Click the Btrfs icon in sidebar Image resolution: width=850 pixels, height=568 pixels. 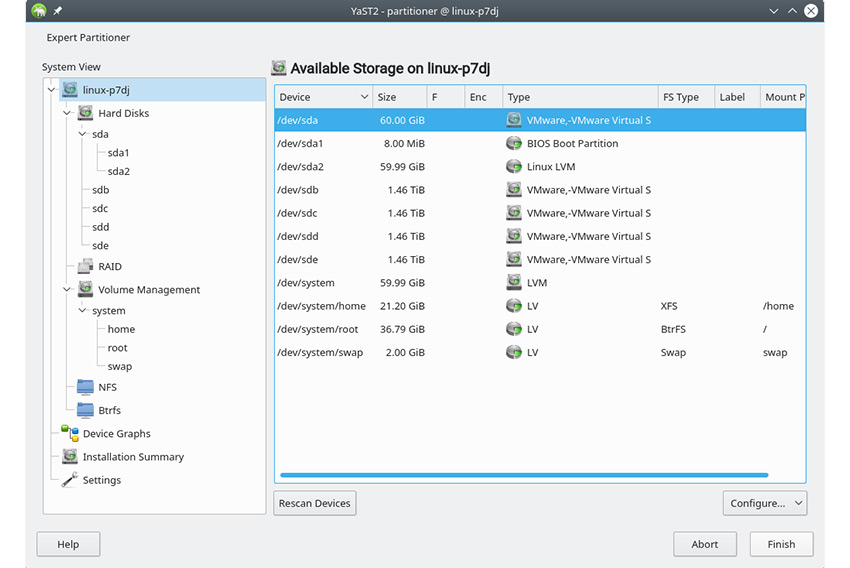pos(85,410)
